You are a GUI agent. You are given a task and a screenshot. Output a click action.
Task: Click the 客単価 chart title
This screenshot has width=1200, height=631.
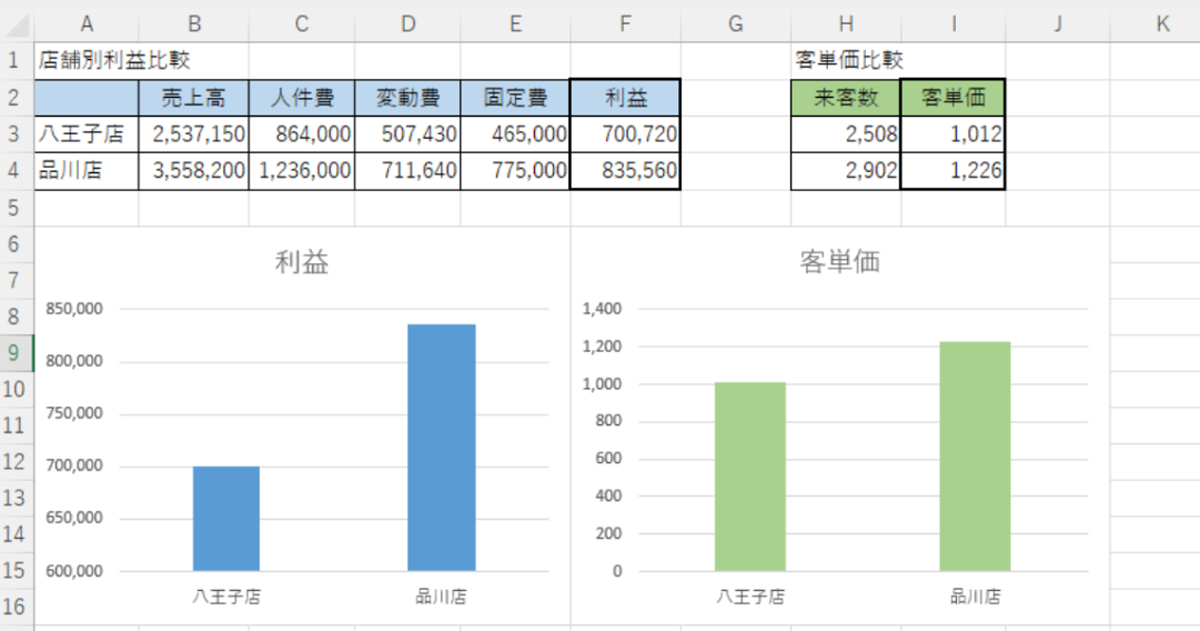coord(840,263)
